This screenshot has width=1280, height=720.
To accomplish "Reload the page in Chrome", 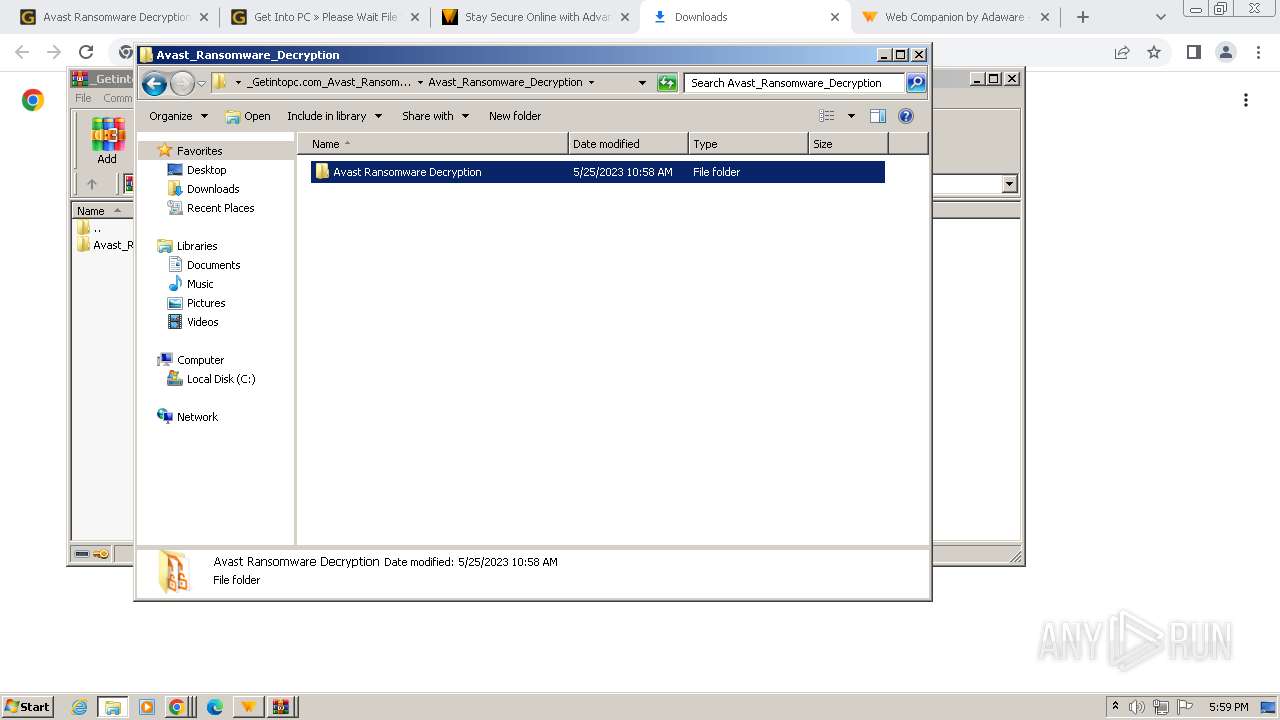I will pyautogui.click(x=86, y=52).
